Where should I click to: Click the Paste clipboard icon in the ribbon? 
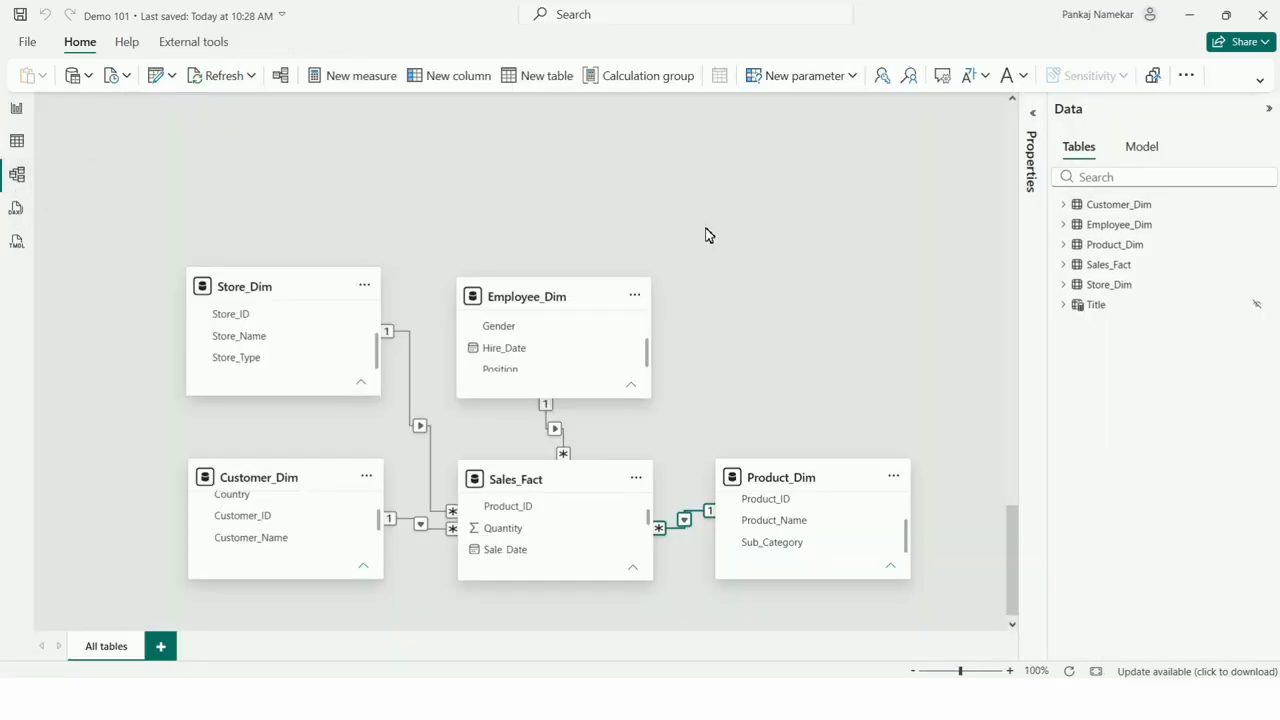27,76
